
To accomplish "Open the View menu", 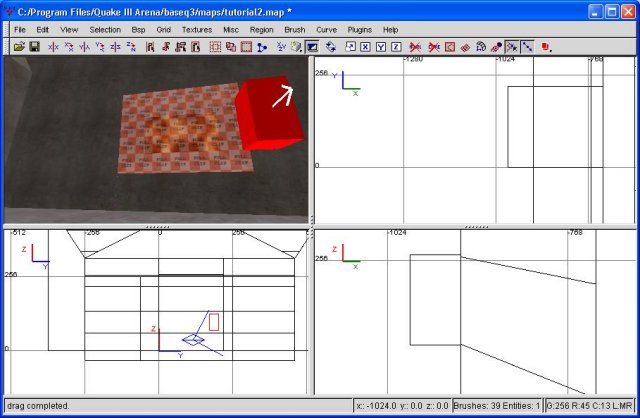I will click(69, 29).
